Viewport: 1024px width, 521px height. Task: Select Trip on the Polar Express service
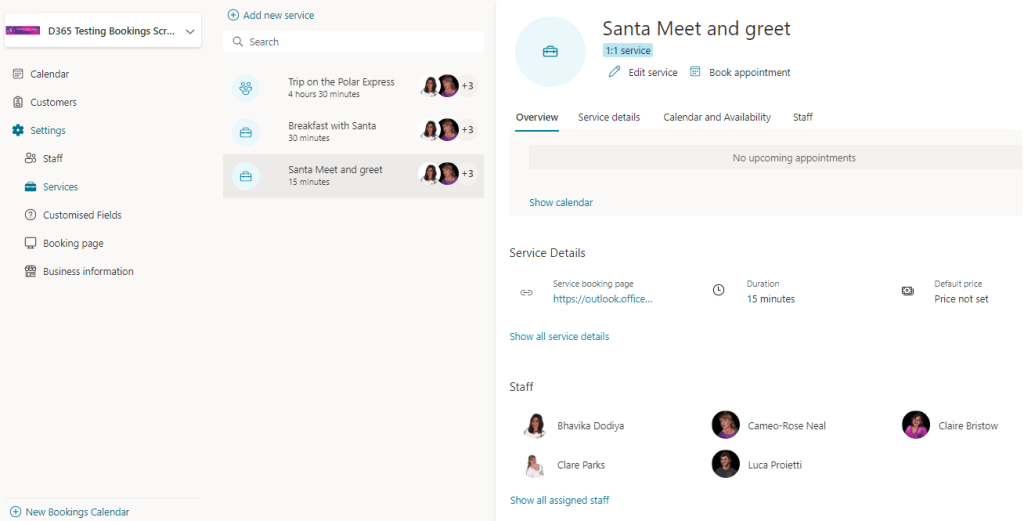[341, 88]
